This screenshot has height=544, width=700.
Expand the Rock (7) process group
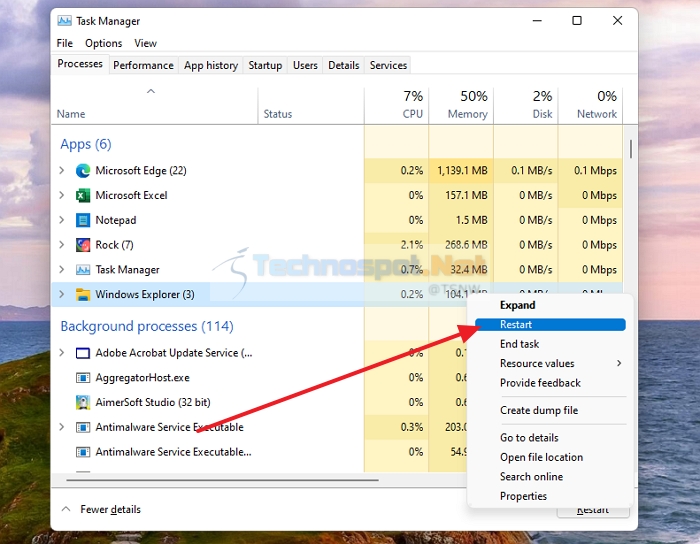click(x=62, y=245)
